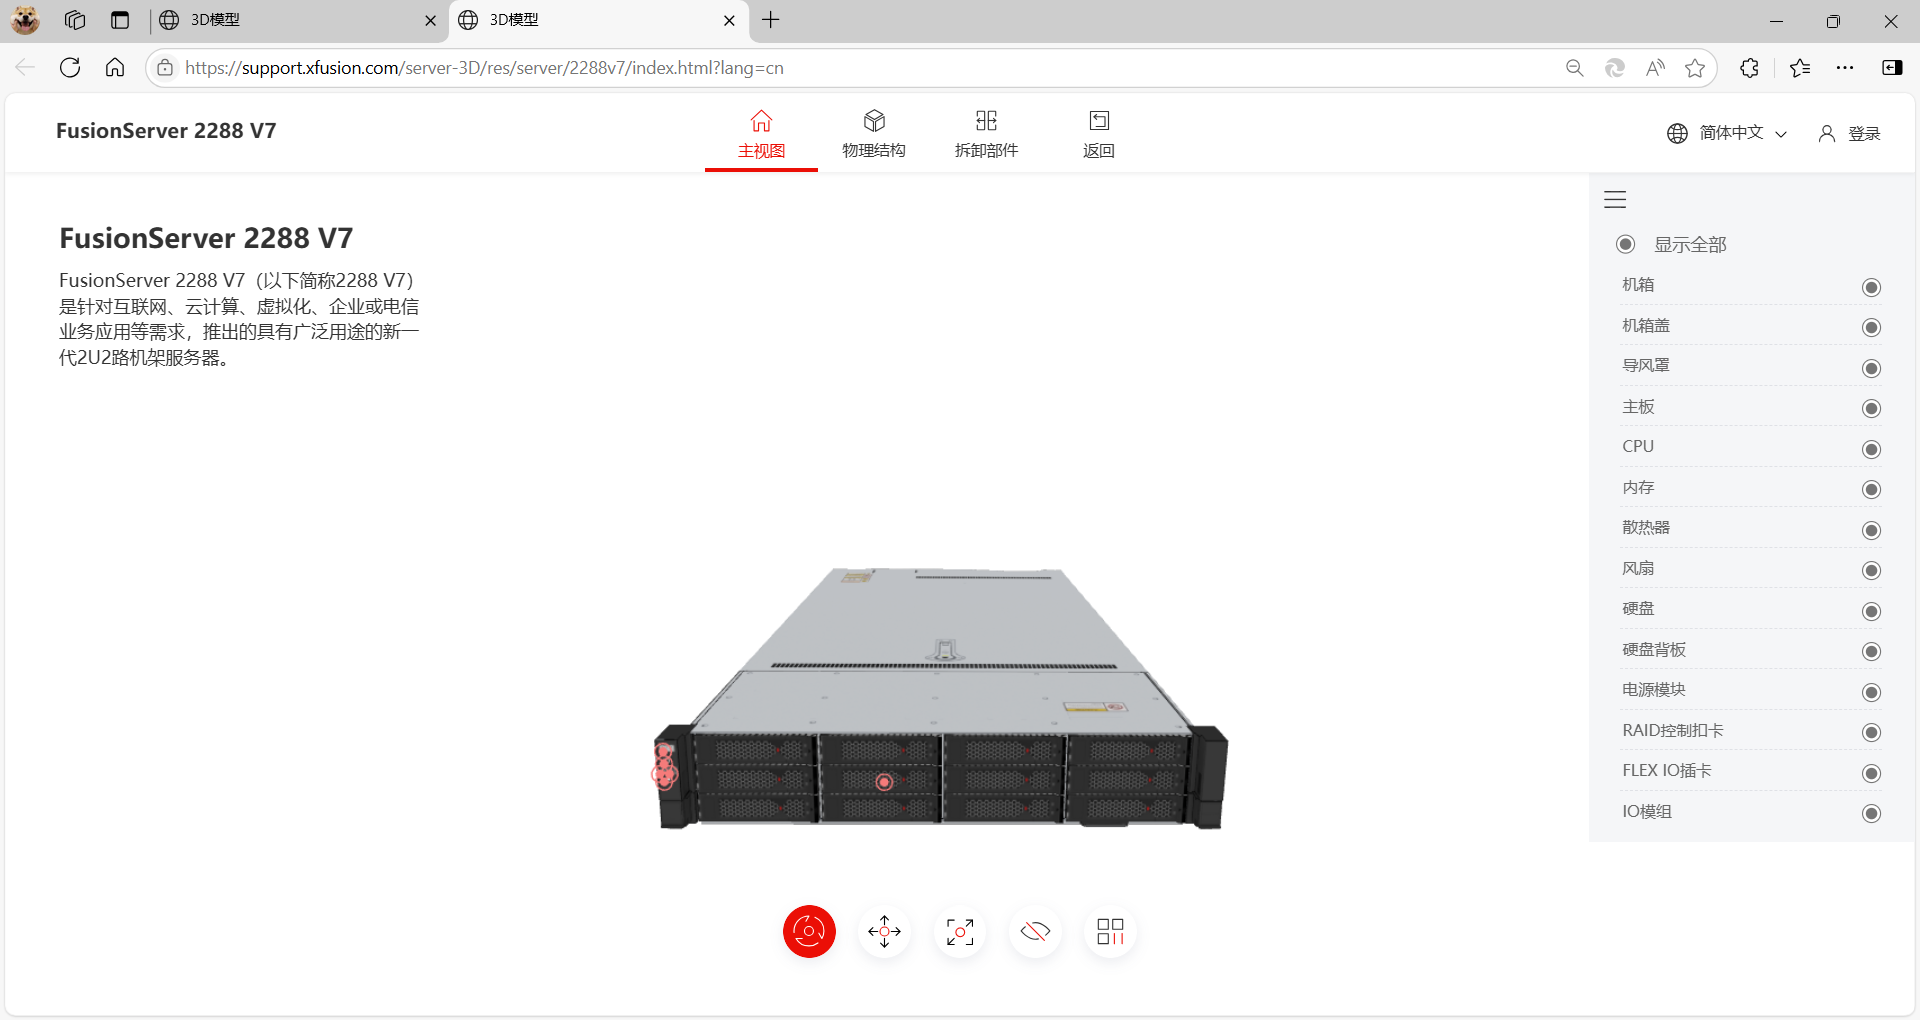This screenshot has height=1020, width=1920.
Task: Switch to the 主视图 tab
Action: [x=761, y=135]
